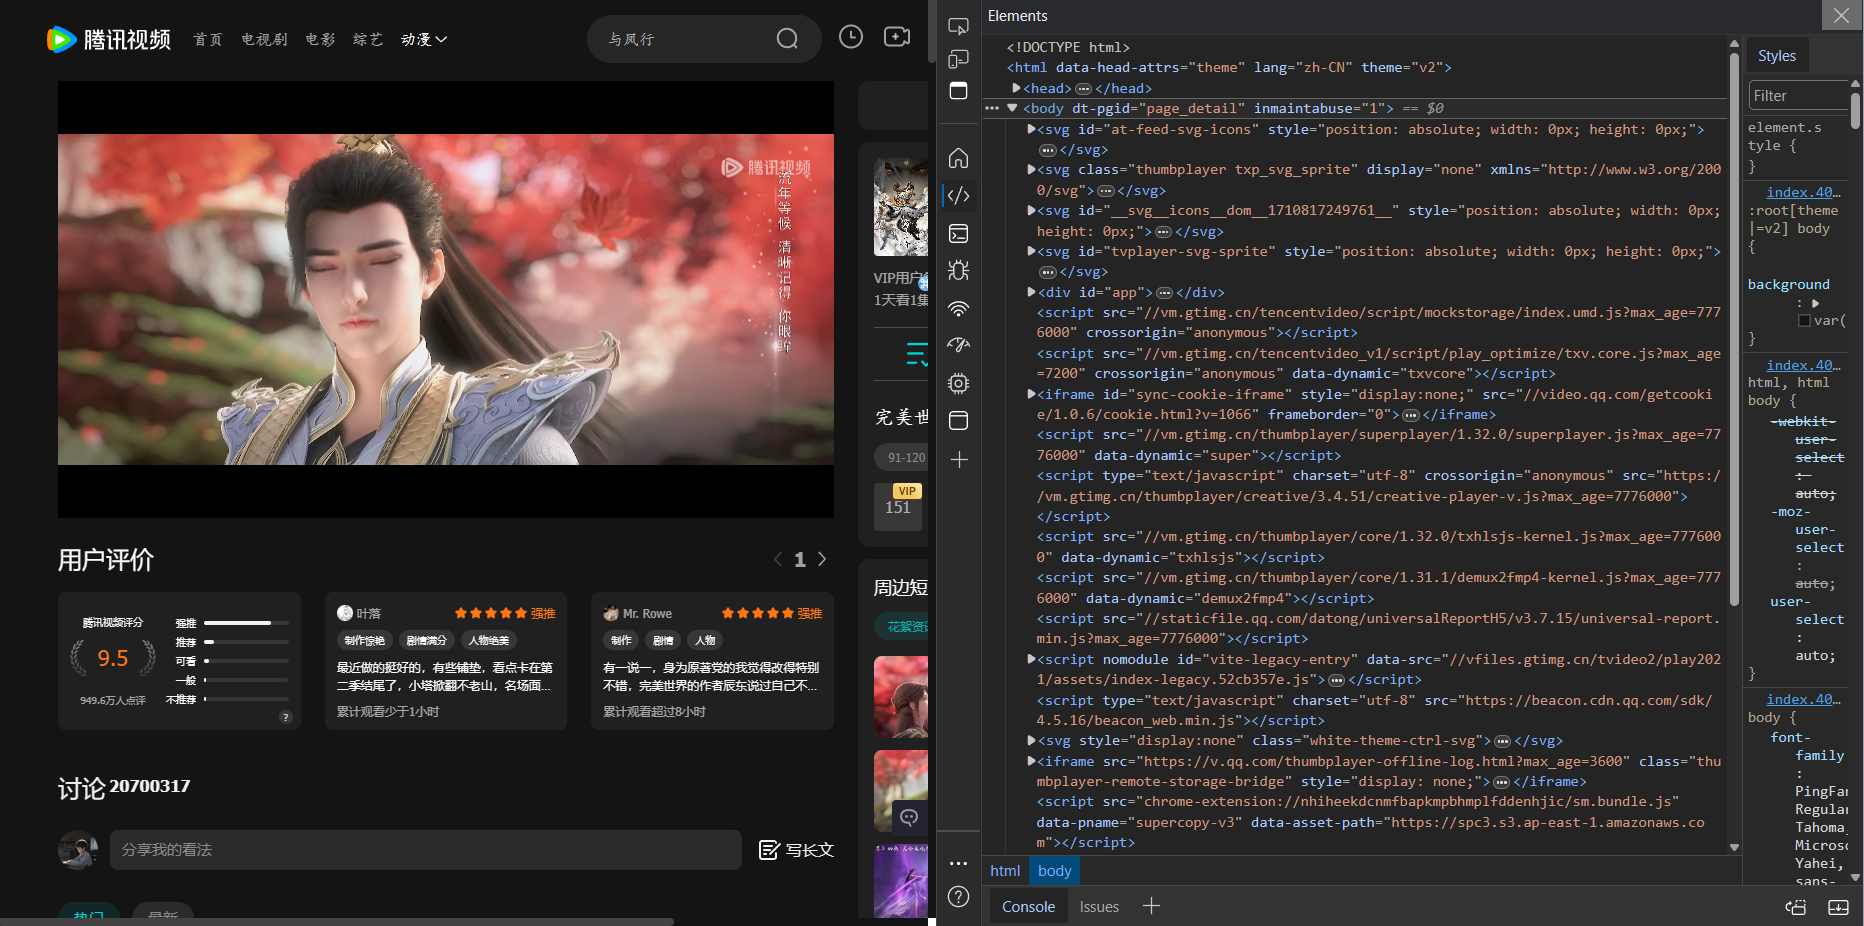Click the Styles Filter input box

1797,95
